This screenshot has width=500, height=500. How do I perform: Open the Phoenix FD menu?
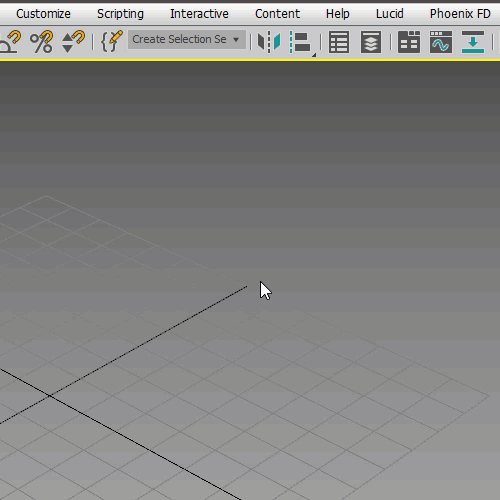coord(460,14)
